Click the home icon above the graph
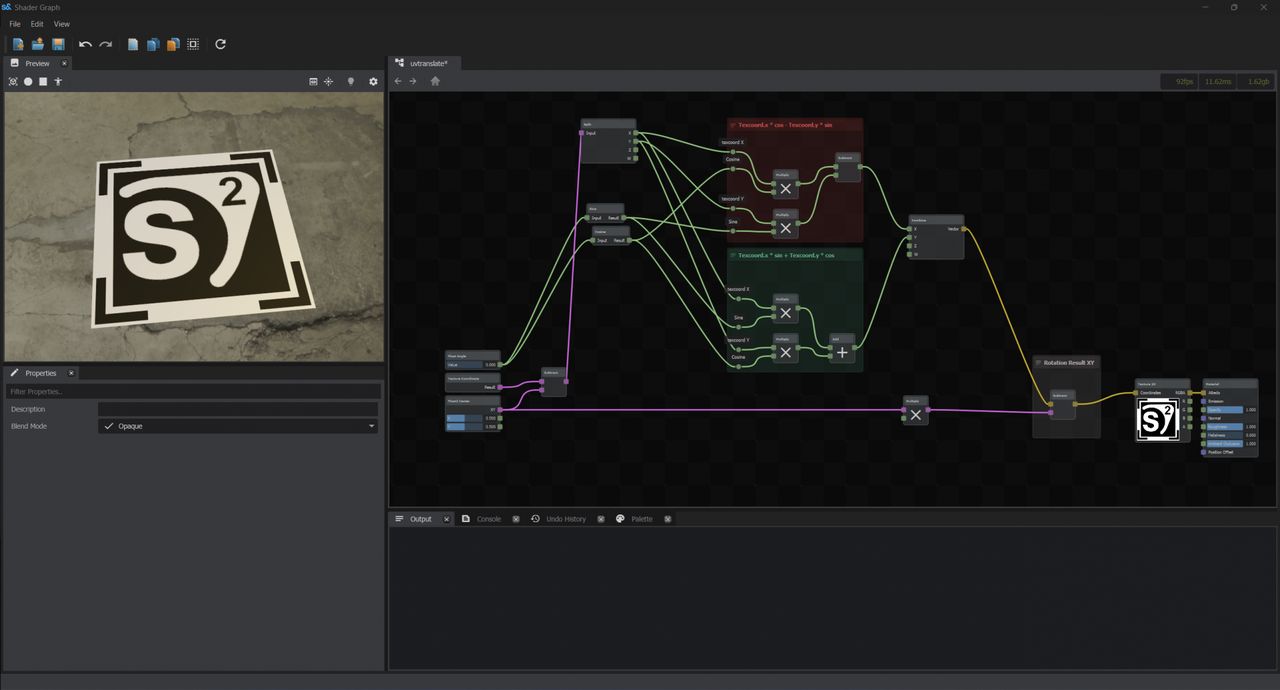The width and height of the screenshot is (1280, 690). [435, 81]
